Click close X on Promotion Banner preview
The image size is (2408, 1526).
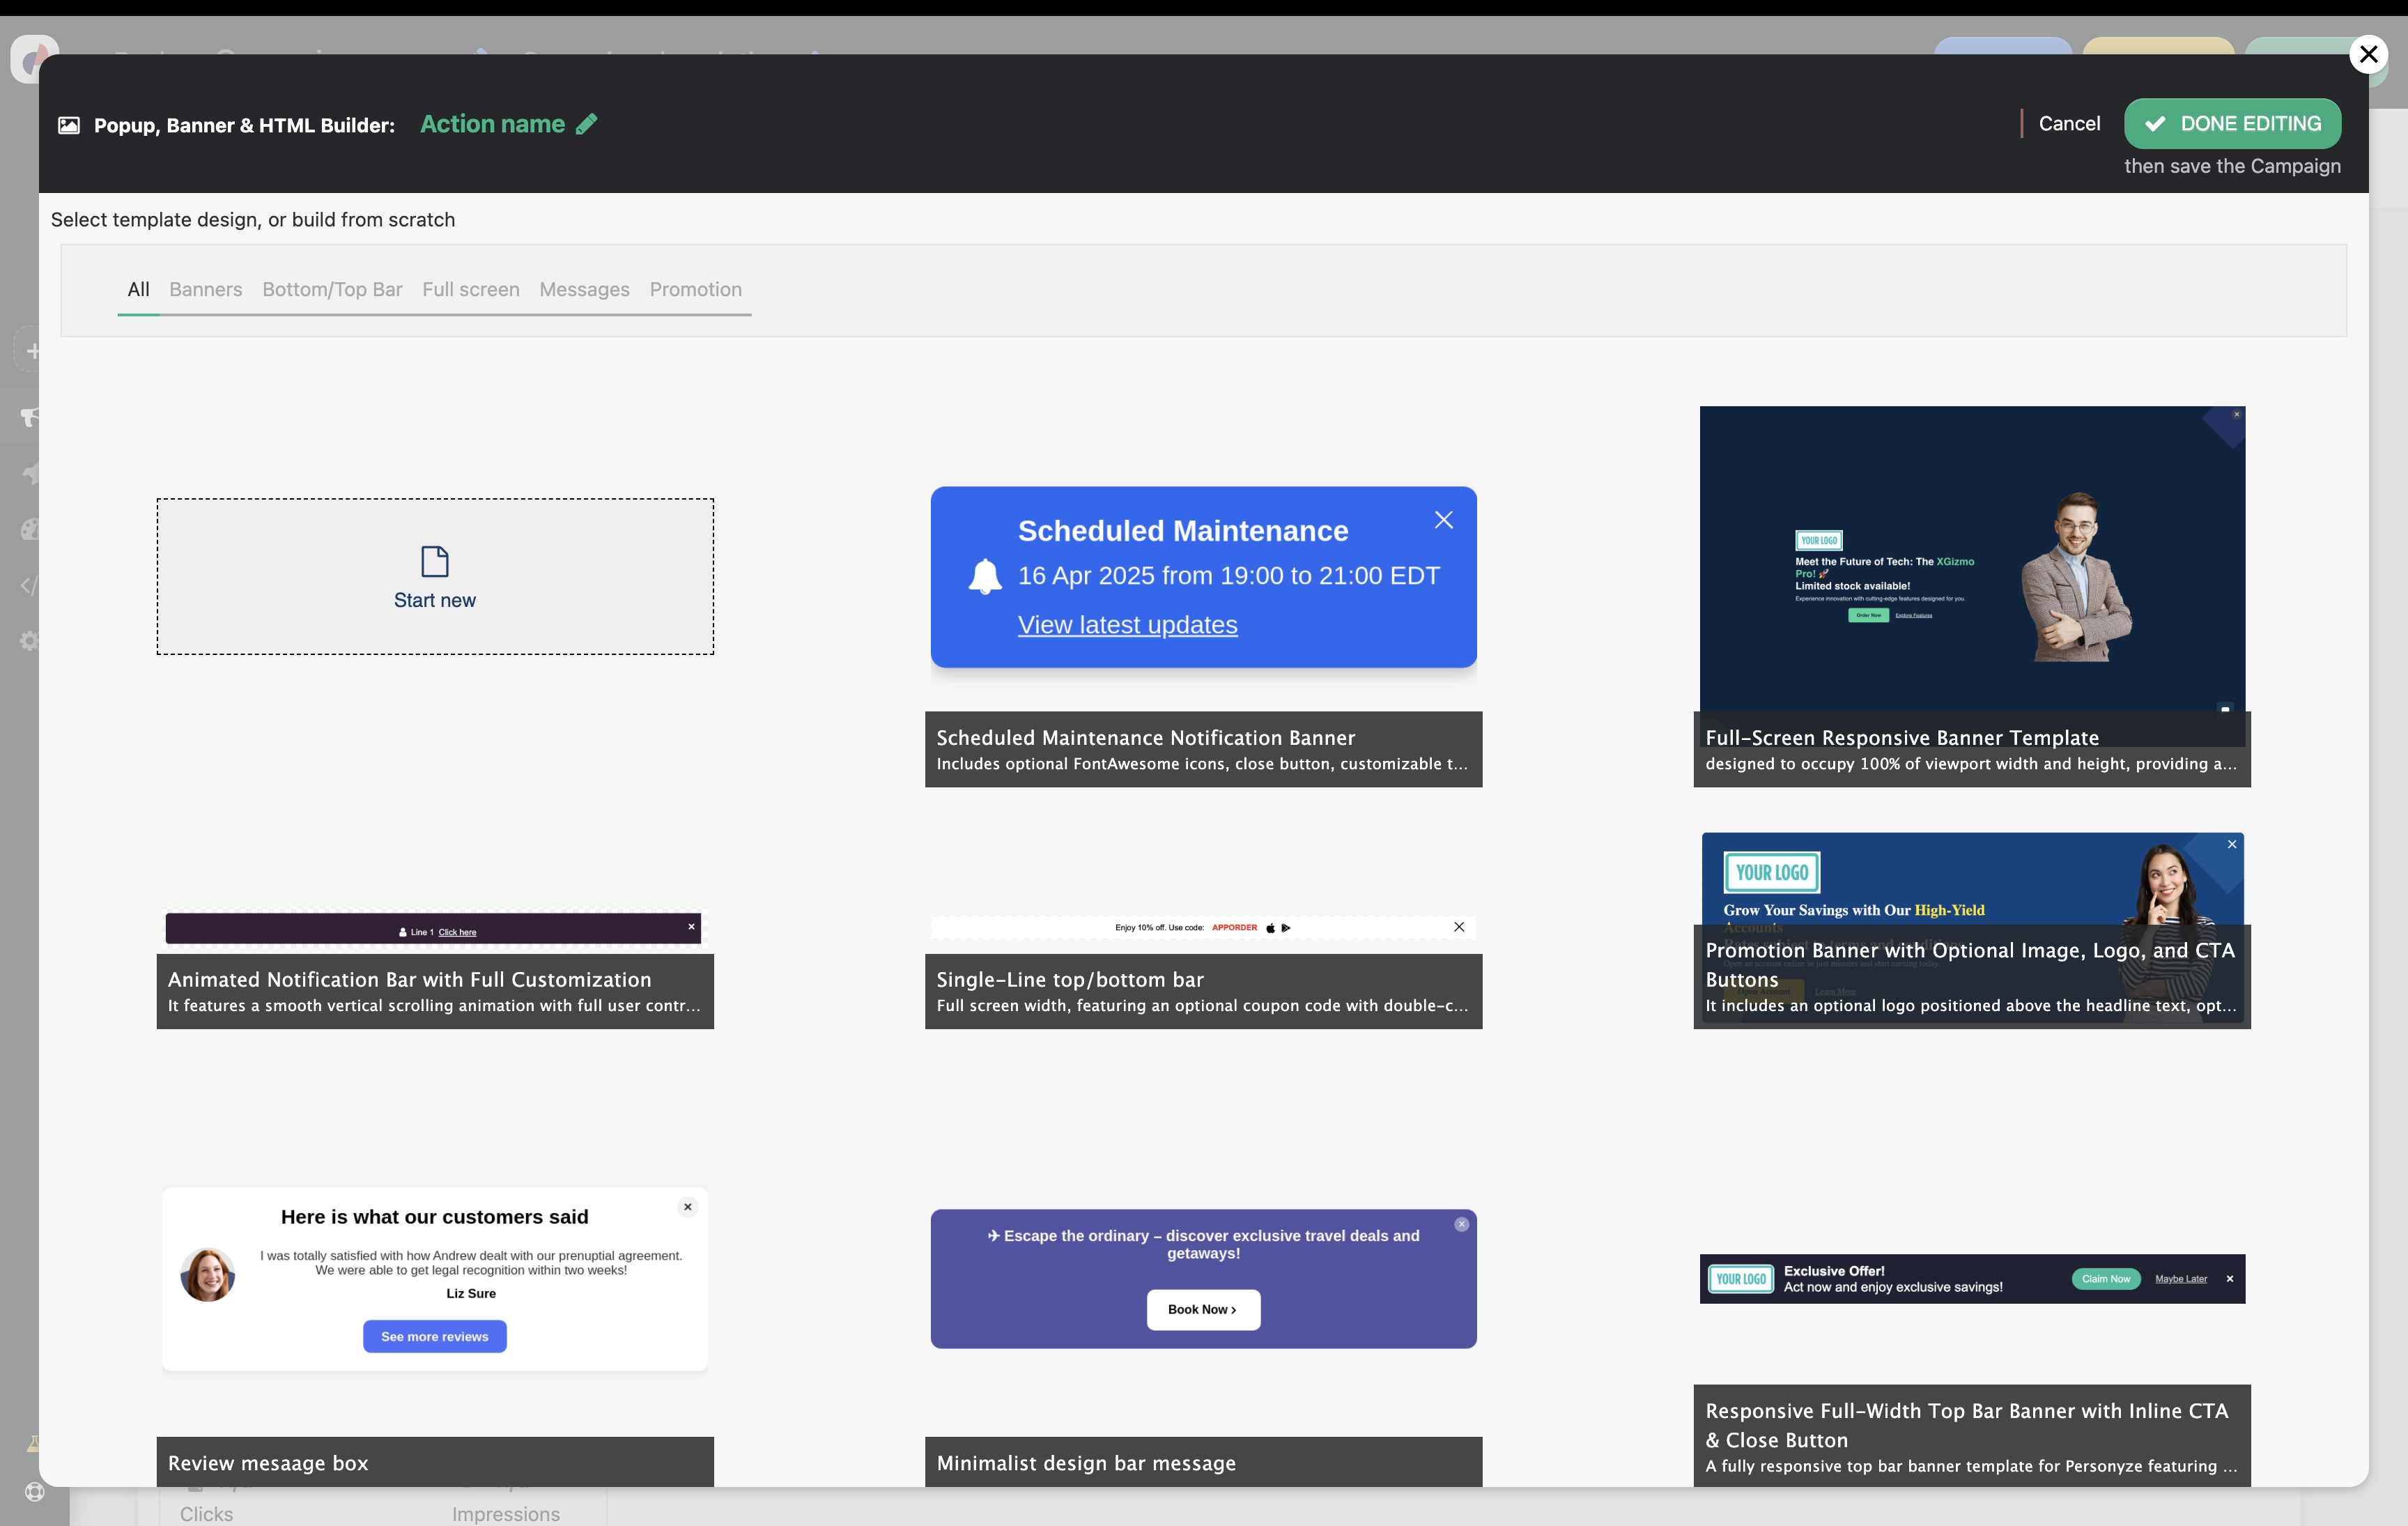click(x=2232, y=844)
